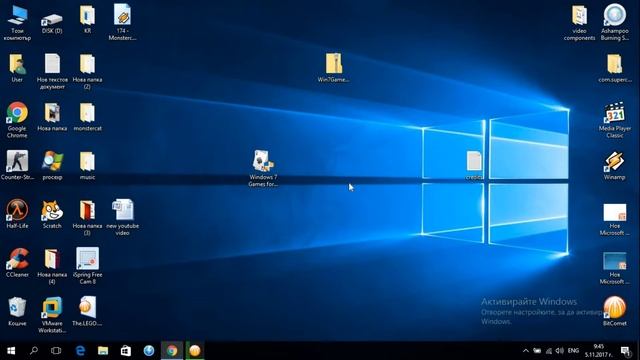
Task: Launch the Winamp shortcut
Action: 615,165
